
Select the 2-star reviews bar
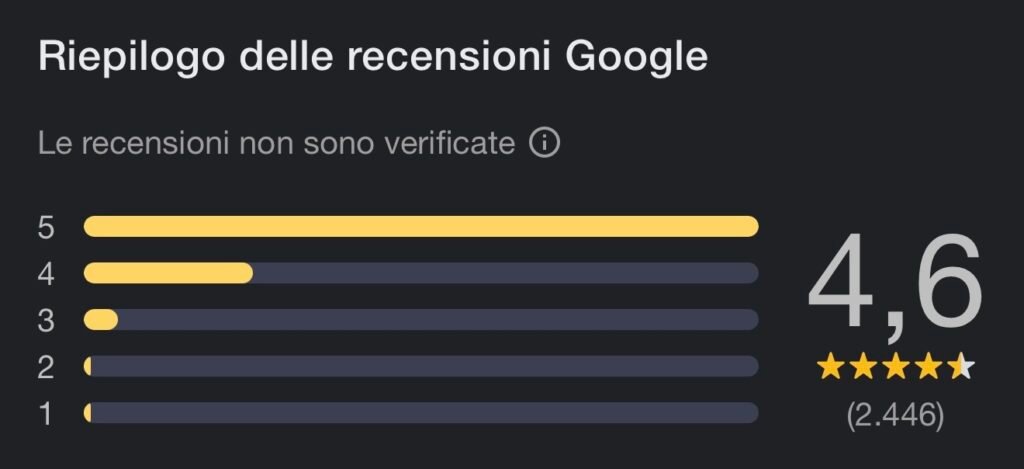tap(420, 366)
